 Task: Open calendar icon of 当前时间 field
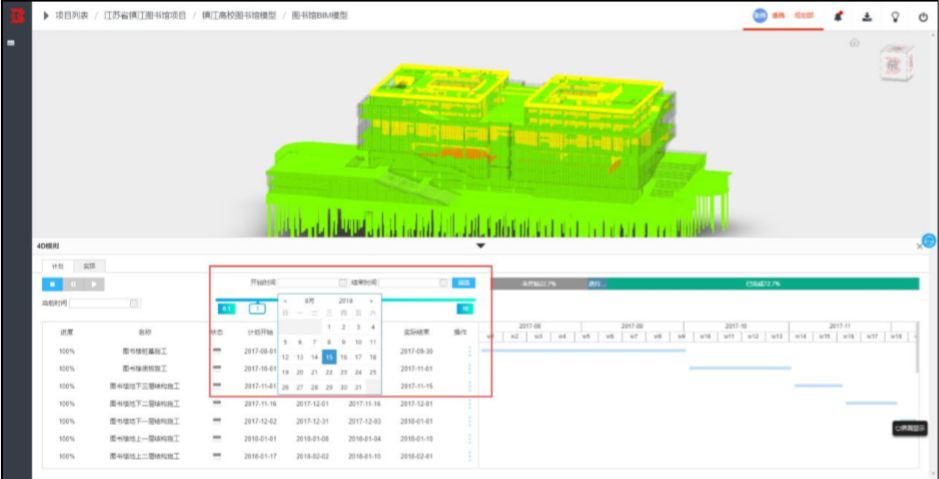(x=134, y=304)
